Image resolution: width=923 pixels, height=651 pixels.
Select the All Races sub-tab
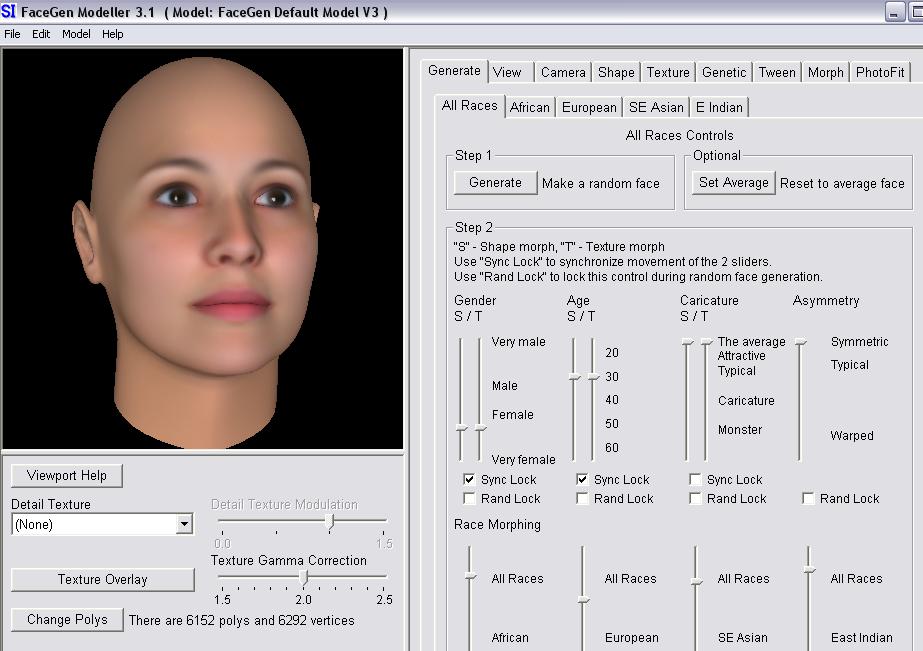coord(470,105)
